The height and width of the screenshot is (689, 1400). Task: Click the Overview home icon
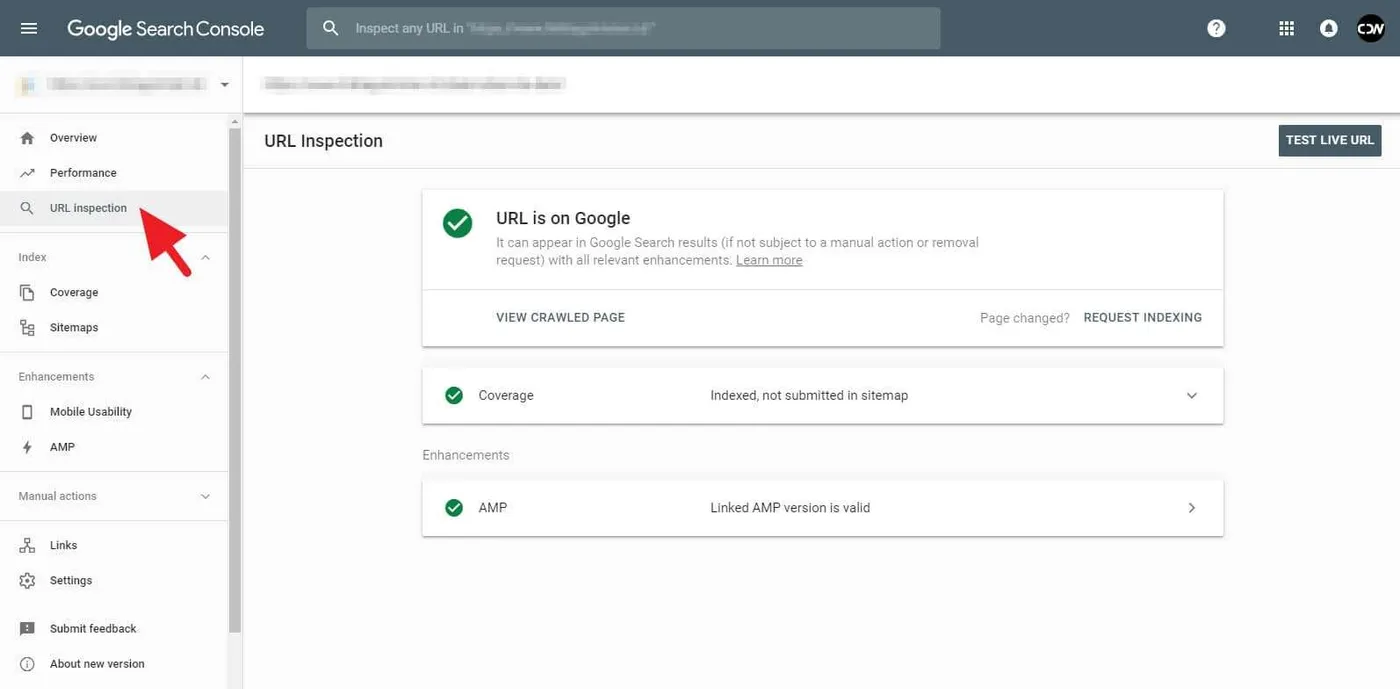(x=27, y=138)
